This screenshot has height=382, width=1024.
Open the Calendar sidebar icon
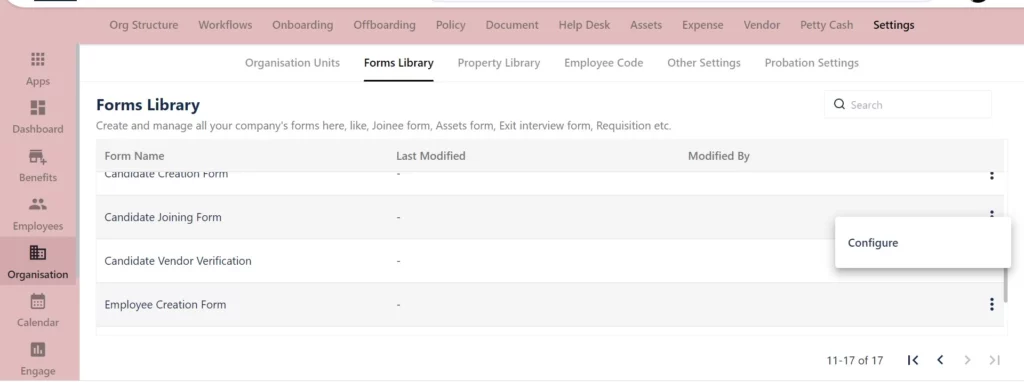tap(38, 301)
